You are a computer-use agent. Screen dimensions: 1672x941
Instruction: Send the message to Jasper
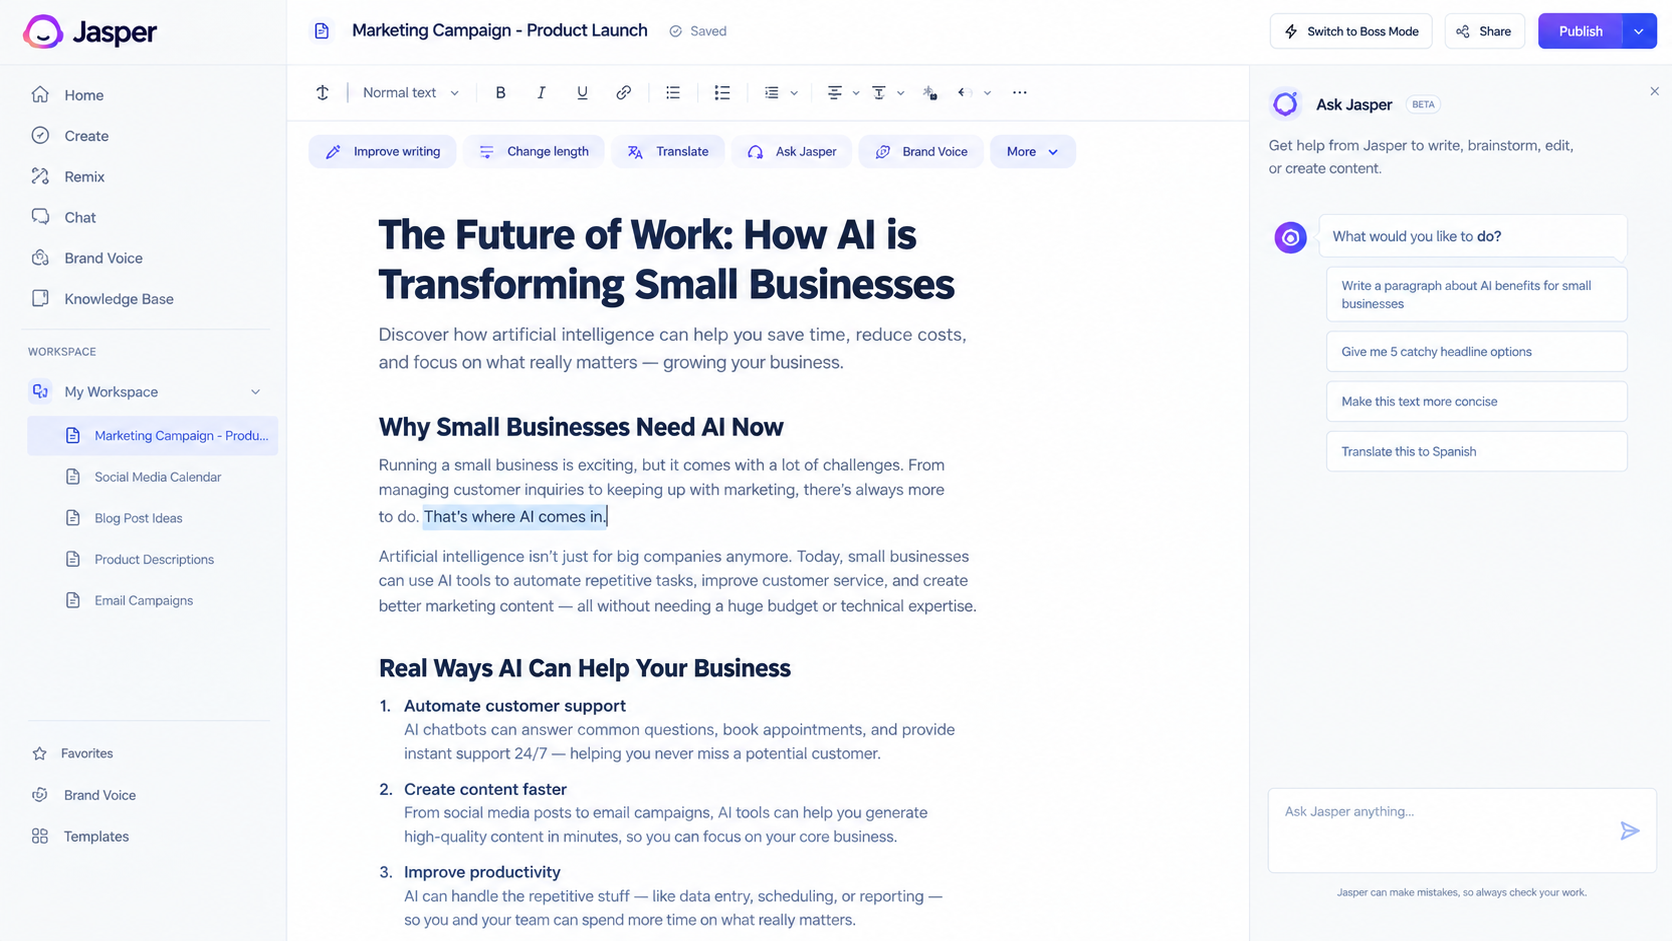pos(1629,830)
